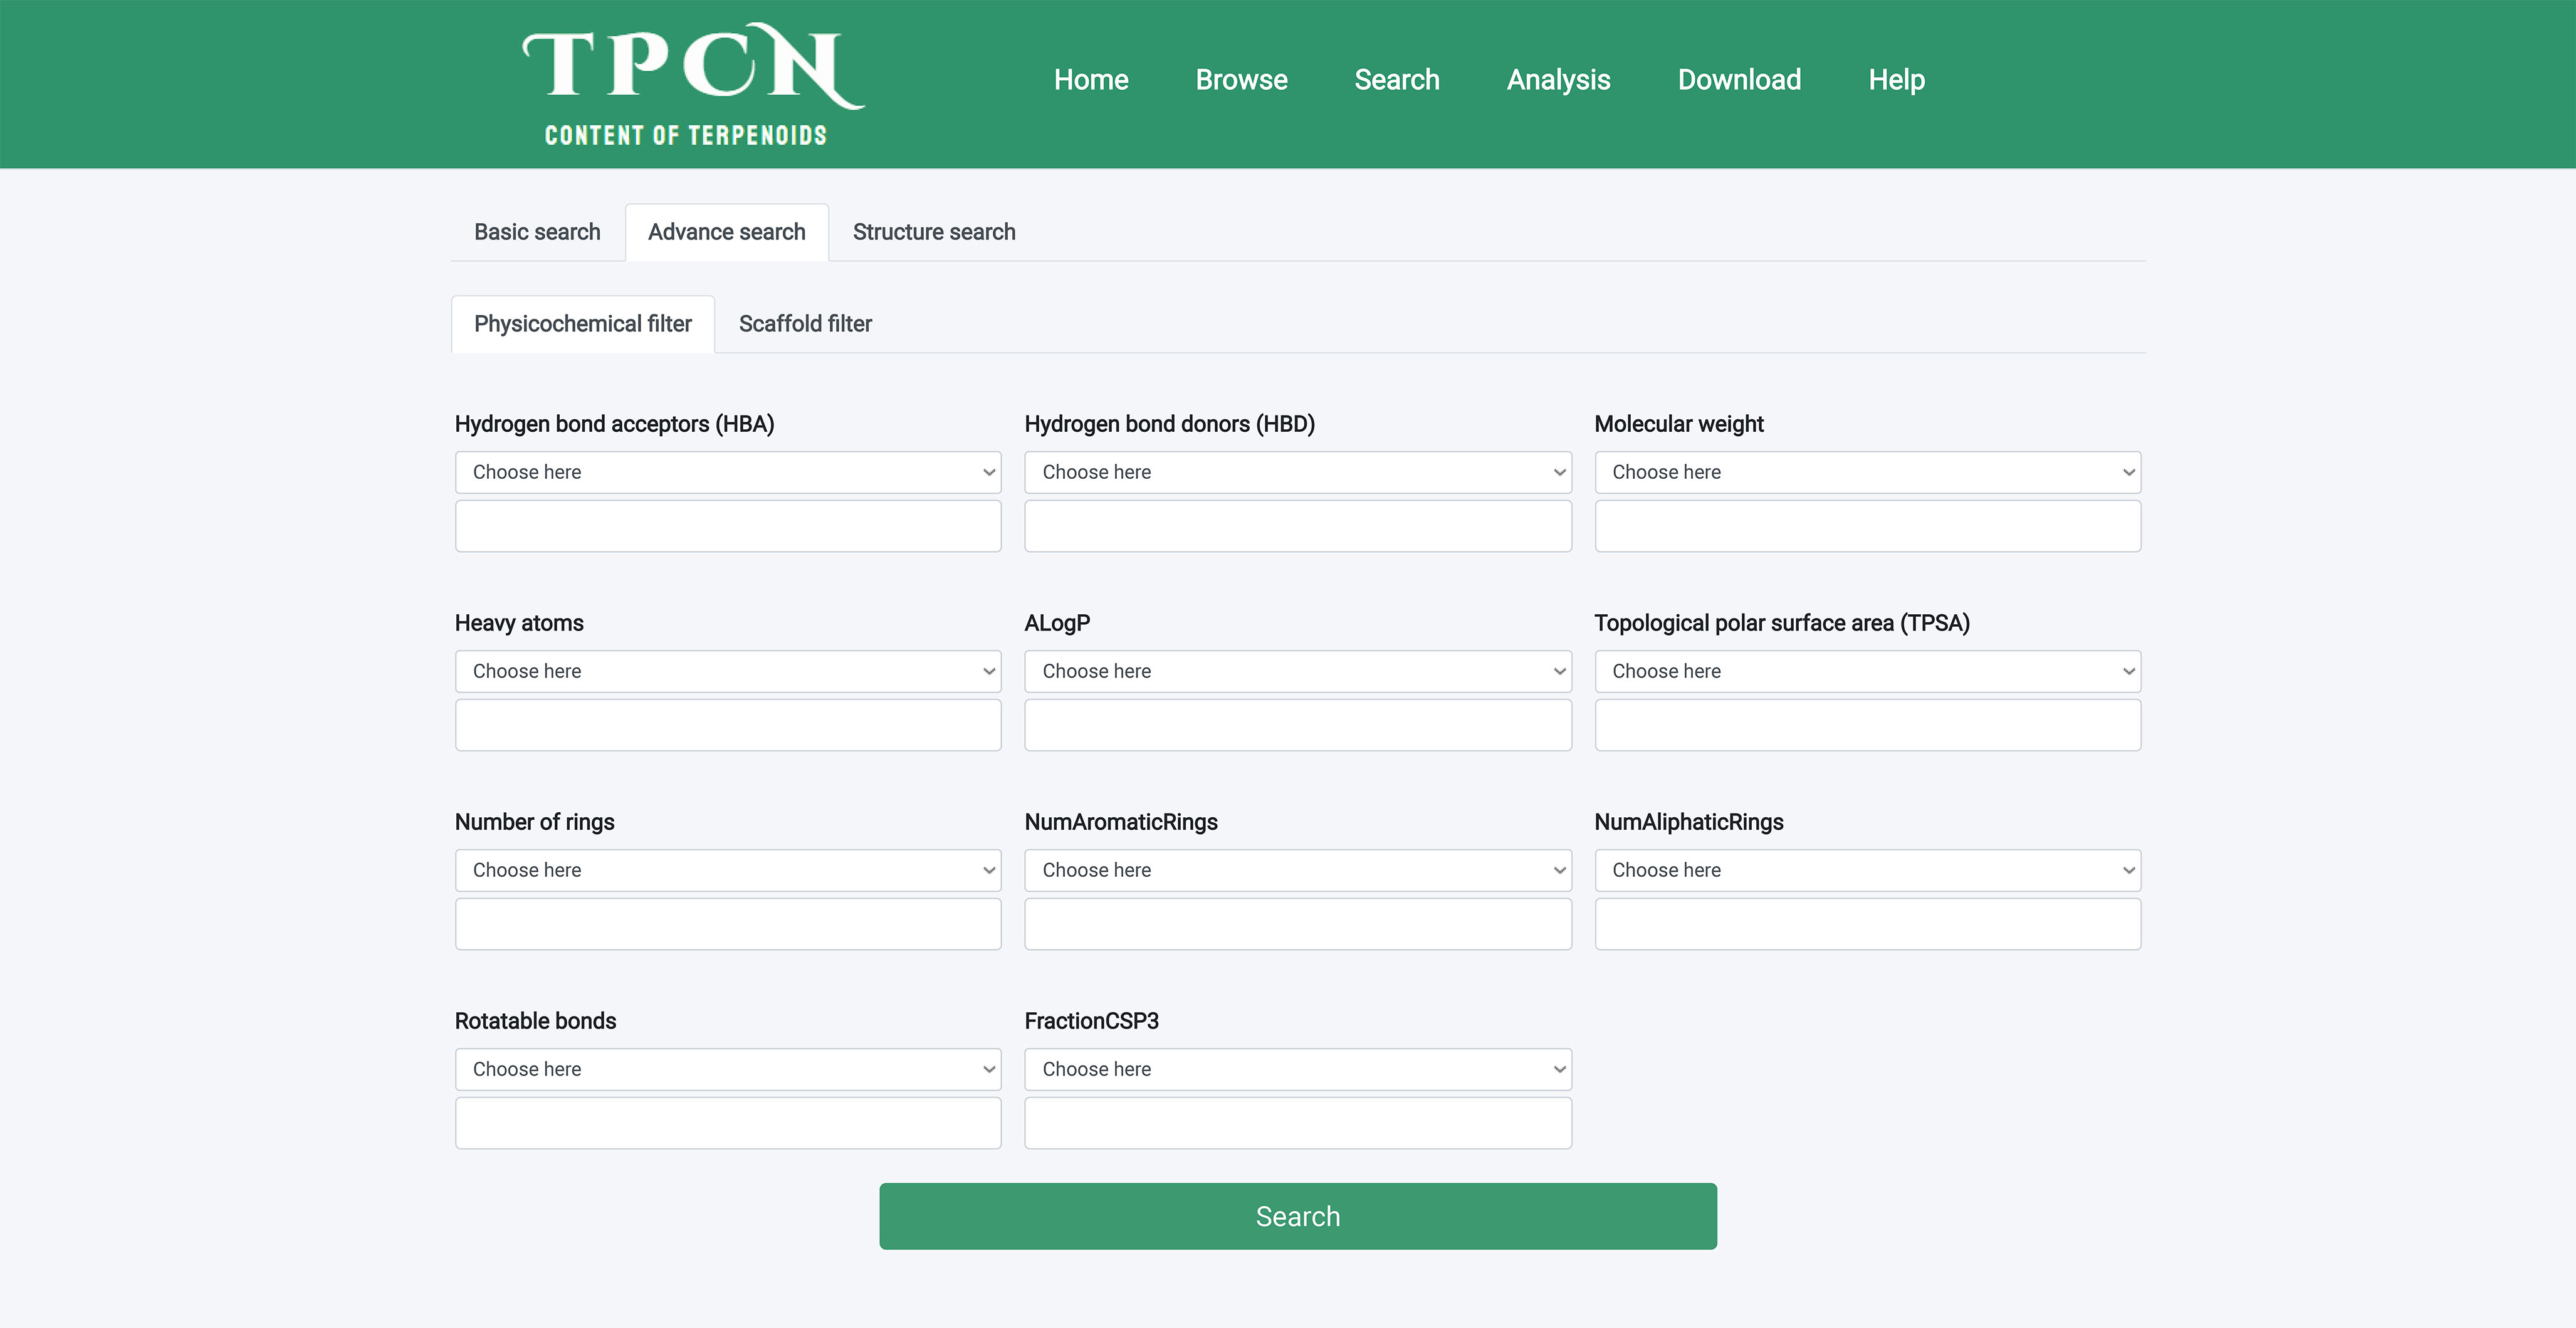This screenshot has width=2576, height=1328.
Task: Open the NumAromaticRings dropdown
Action: (x=1298, y=870)
